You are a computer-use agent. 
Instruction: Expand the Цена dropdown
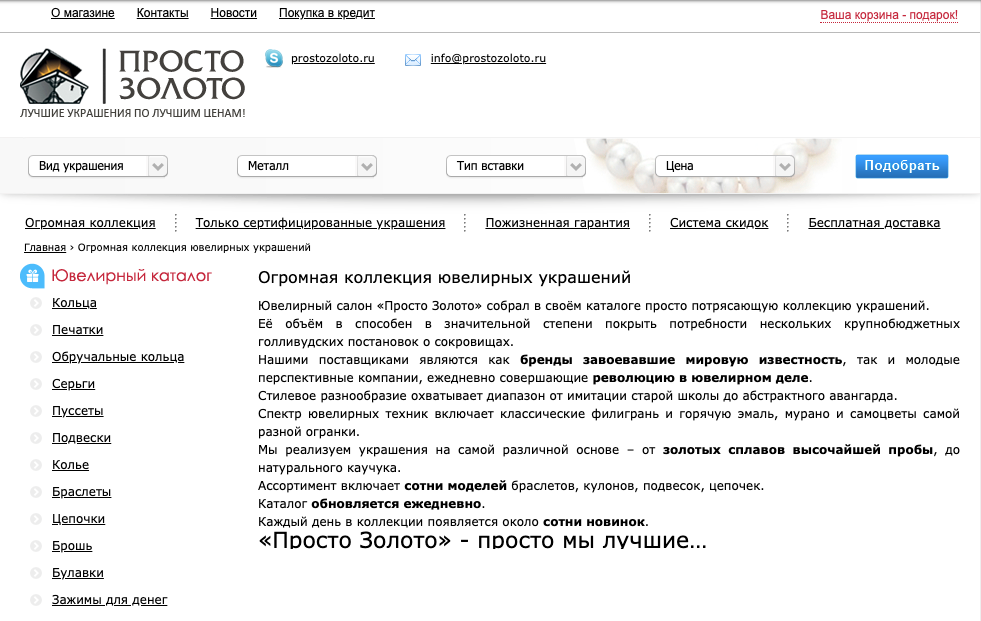point(724,166)
